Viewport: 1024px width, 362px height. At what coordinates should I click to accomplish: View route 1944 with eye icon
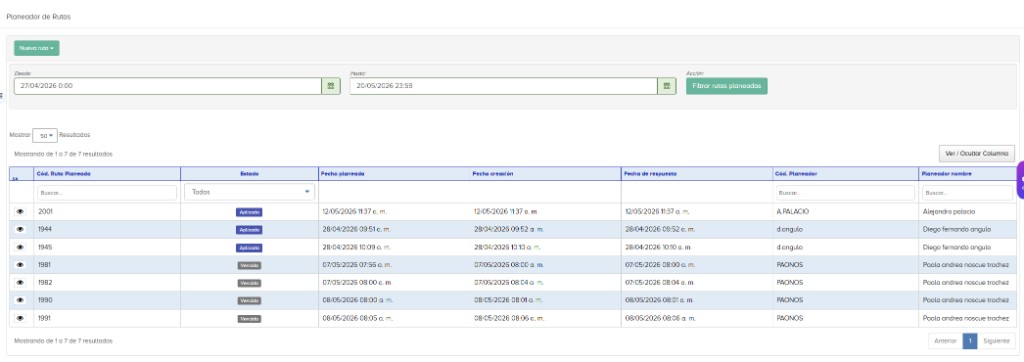[20, 229]
